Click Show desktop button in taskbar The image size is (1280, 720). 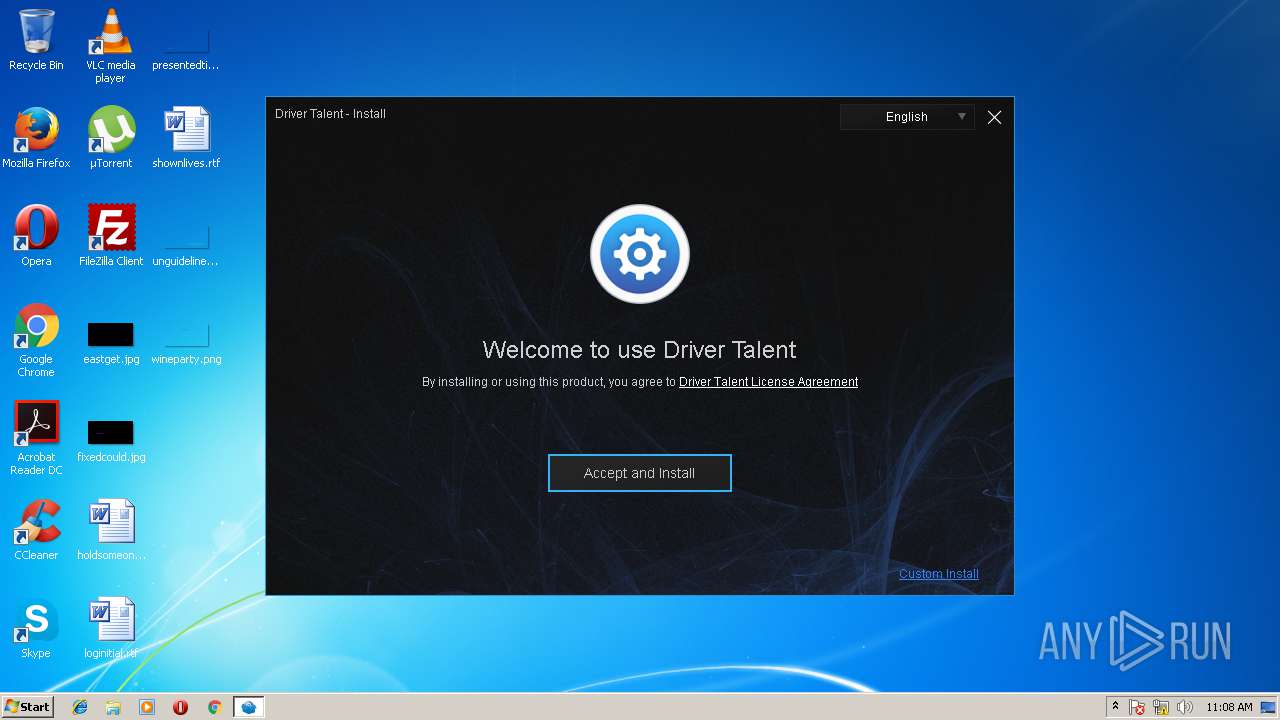(1269, 707)
